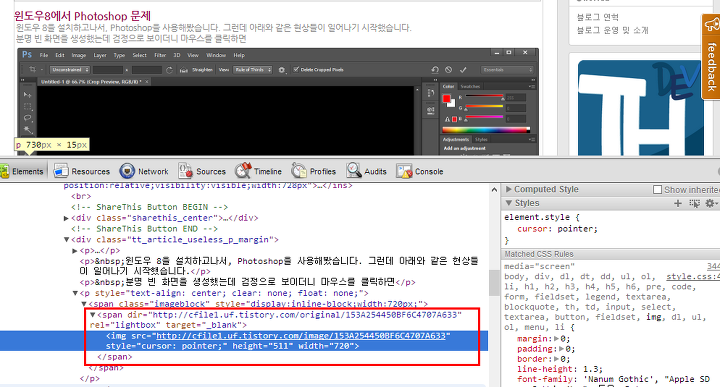Click the Layer menu in Photoshop screenshot
The width and height of the screenshot is (720, 387).
tap(100, 55)
